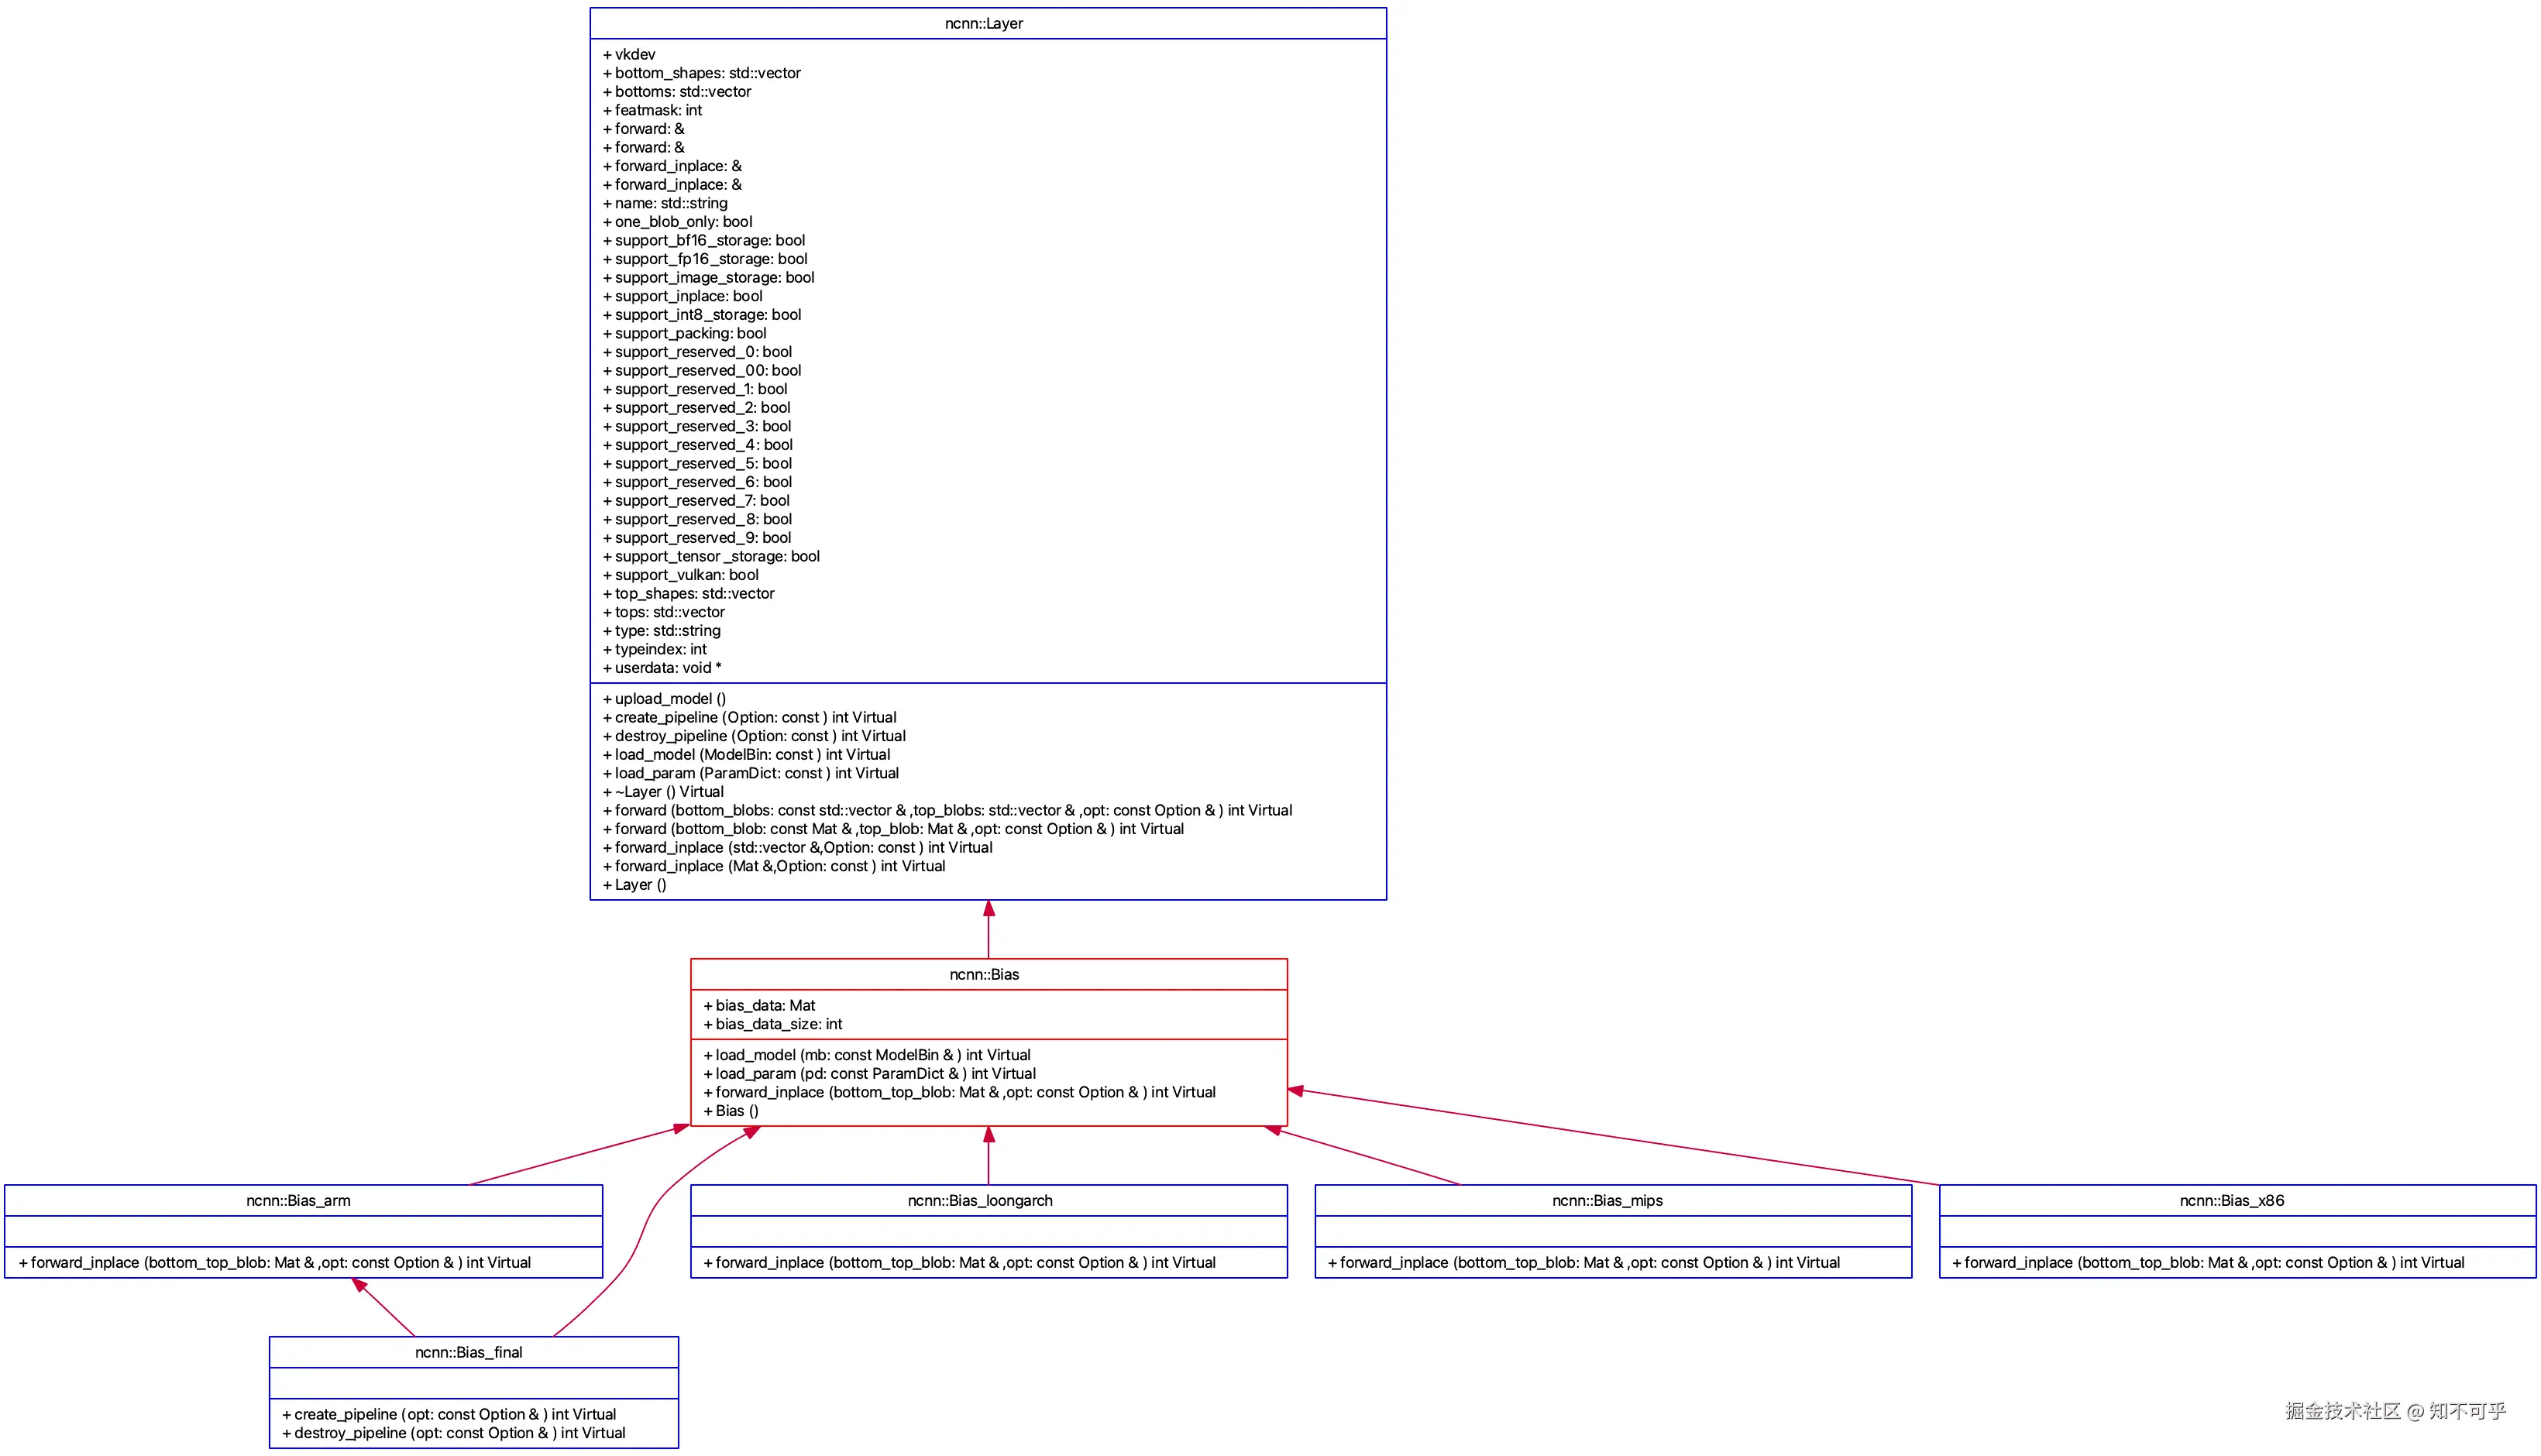Screen dimensions: 2541x1456
Task: Select Layer's forward_inplace (Mat &,Option) method
Action: [x=774, y=866]
